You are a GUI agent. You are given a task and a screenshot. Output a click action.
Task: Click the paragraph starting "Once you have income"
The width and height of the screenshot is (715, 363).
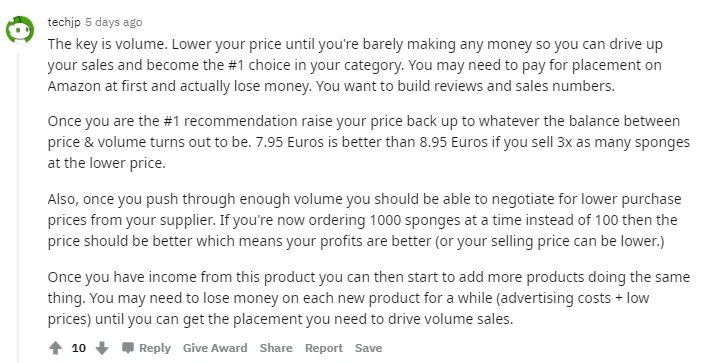click(368, 298)
